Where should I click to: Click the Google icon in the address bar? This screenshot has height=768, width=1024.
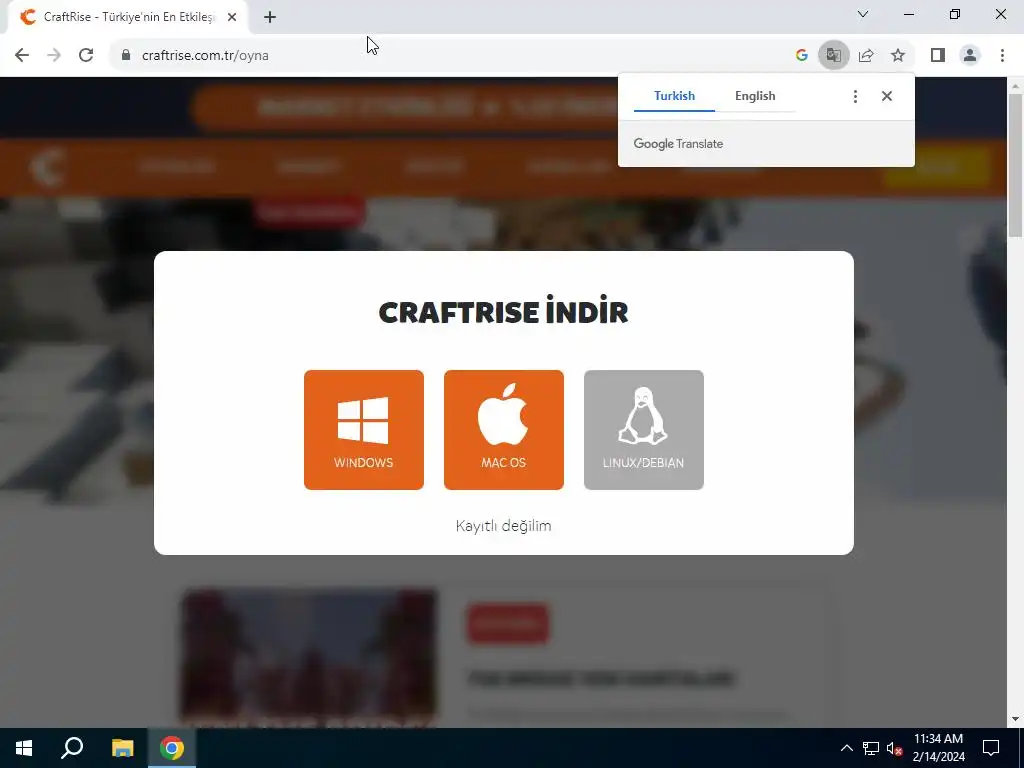[801, 55]
